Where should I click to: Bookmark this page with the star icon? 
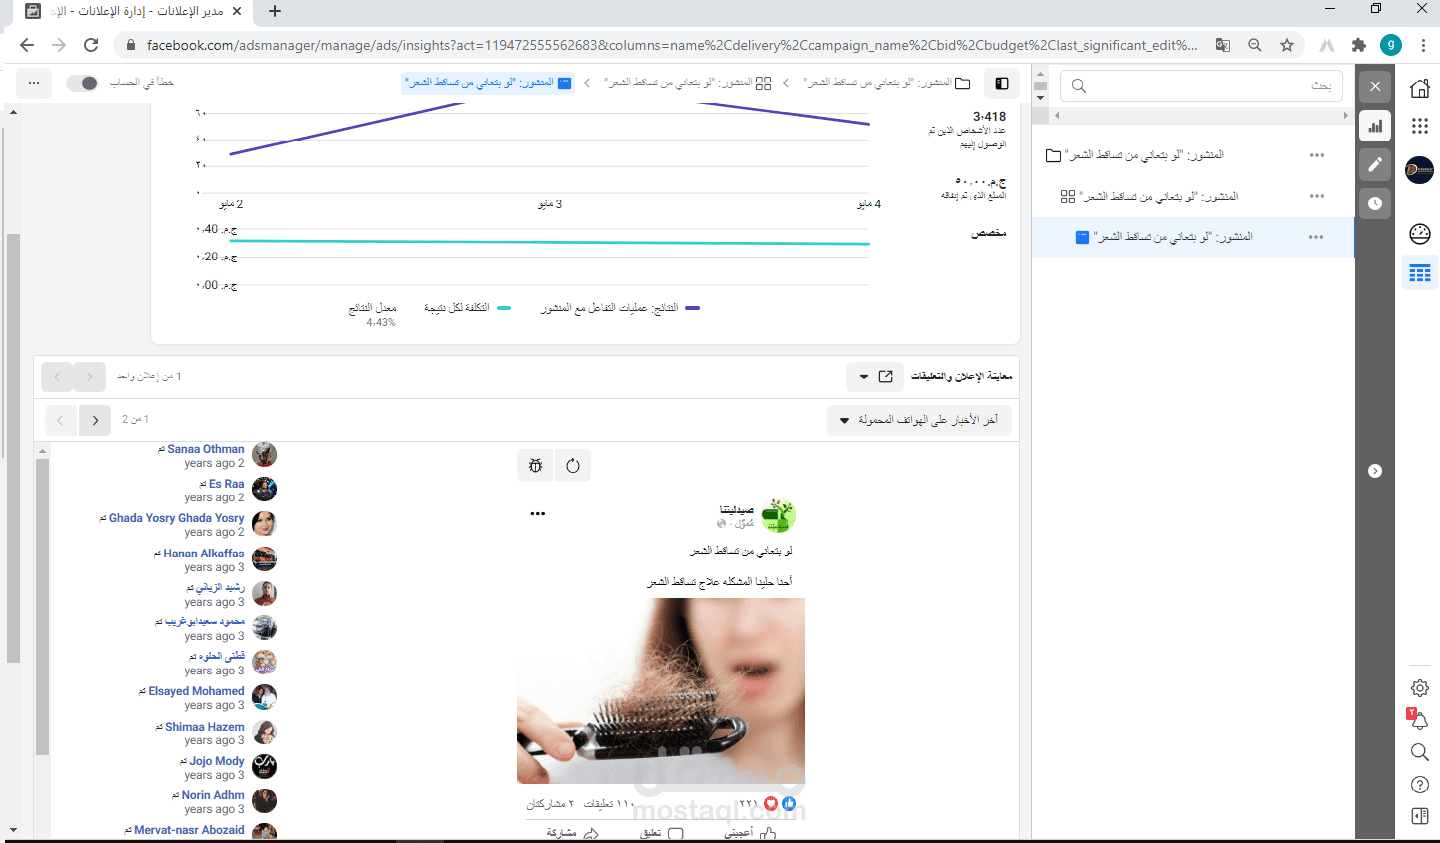(1287, 45)
